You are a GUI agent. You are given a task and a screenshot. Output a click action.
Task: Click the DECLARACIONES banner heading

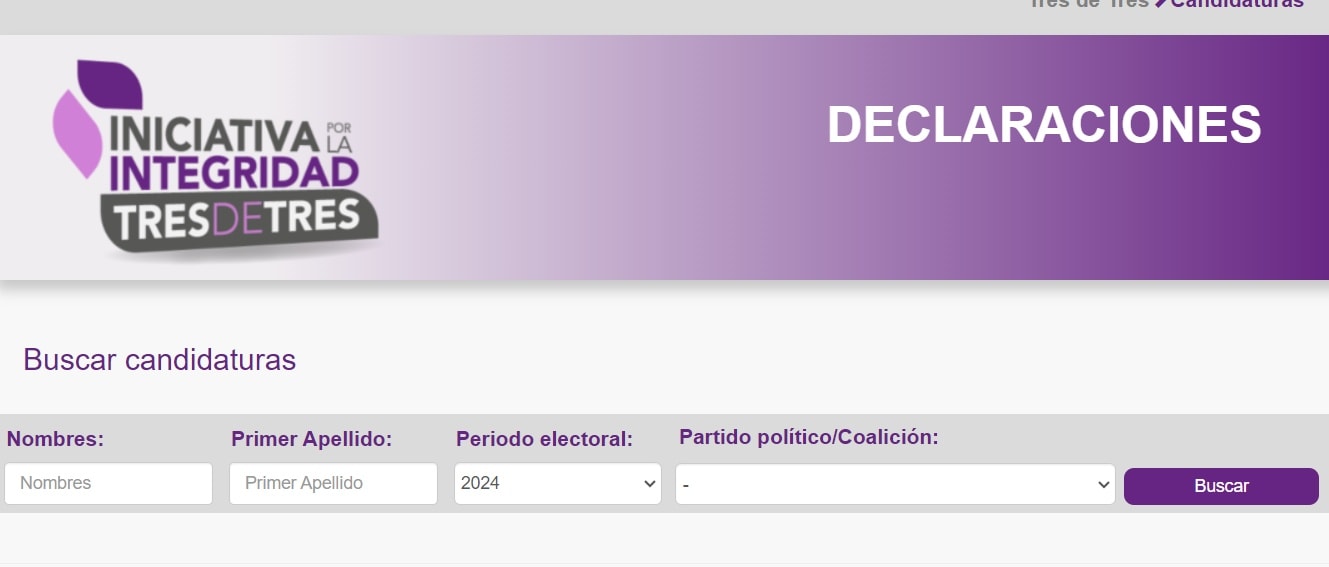pyautogui.click(x=1044, y=125)
